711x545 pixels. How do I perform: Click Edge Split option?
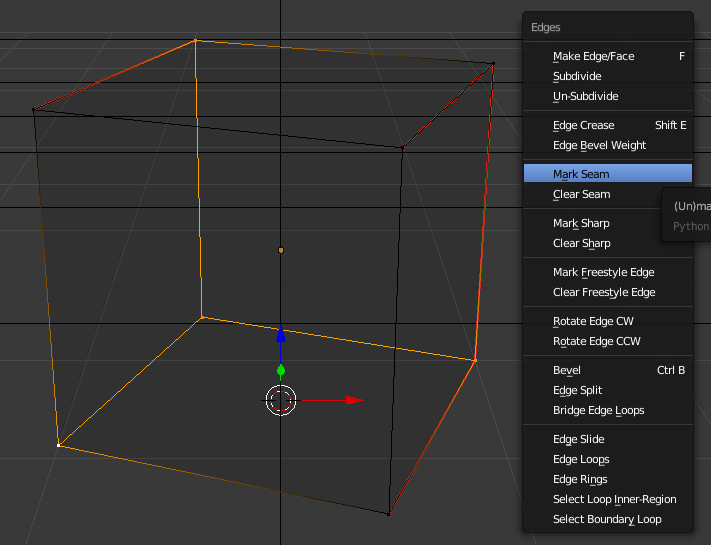[x=608, y=390]
